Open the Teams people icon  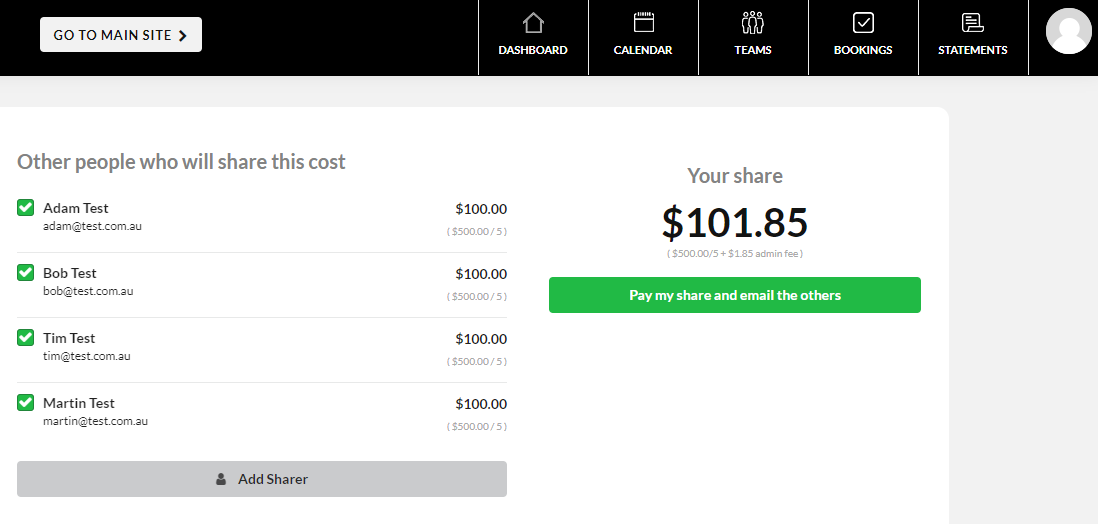[x=753, y=22]
